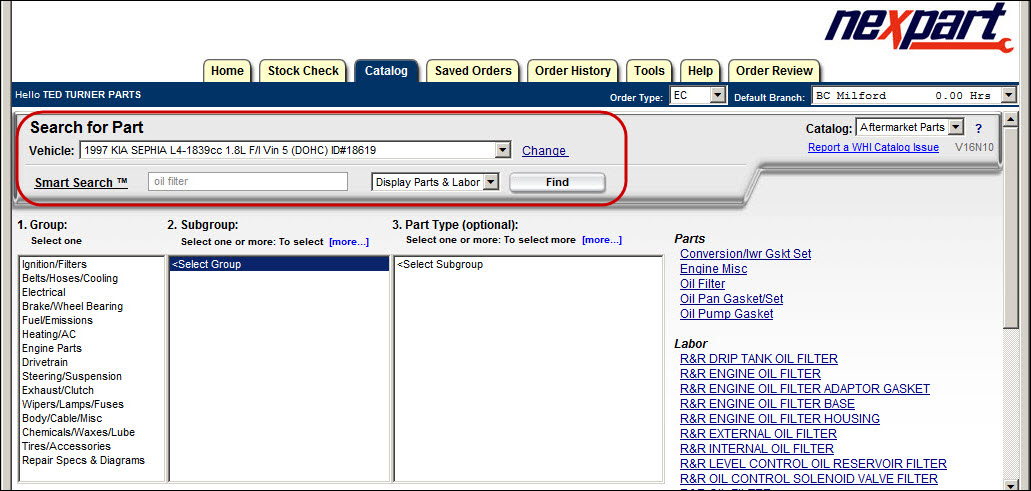The height and width of the screenshot is (491, 1031).
Task: Open the Oil Filter part link
Action: point(702,284)
